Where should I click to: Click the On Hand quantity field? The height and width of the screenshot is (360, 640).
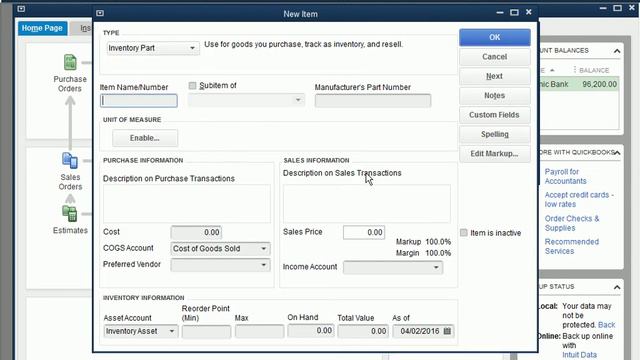311,331
